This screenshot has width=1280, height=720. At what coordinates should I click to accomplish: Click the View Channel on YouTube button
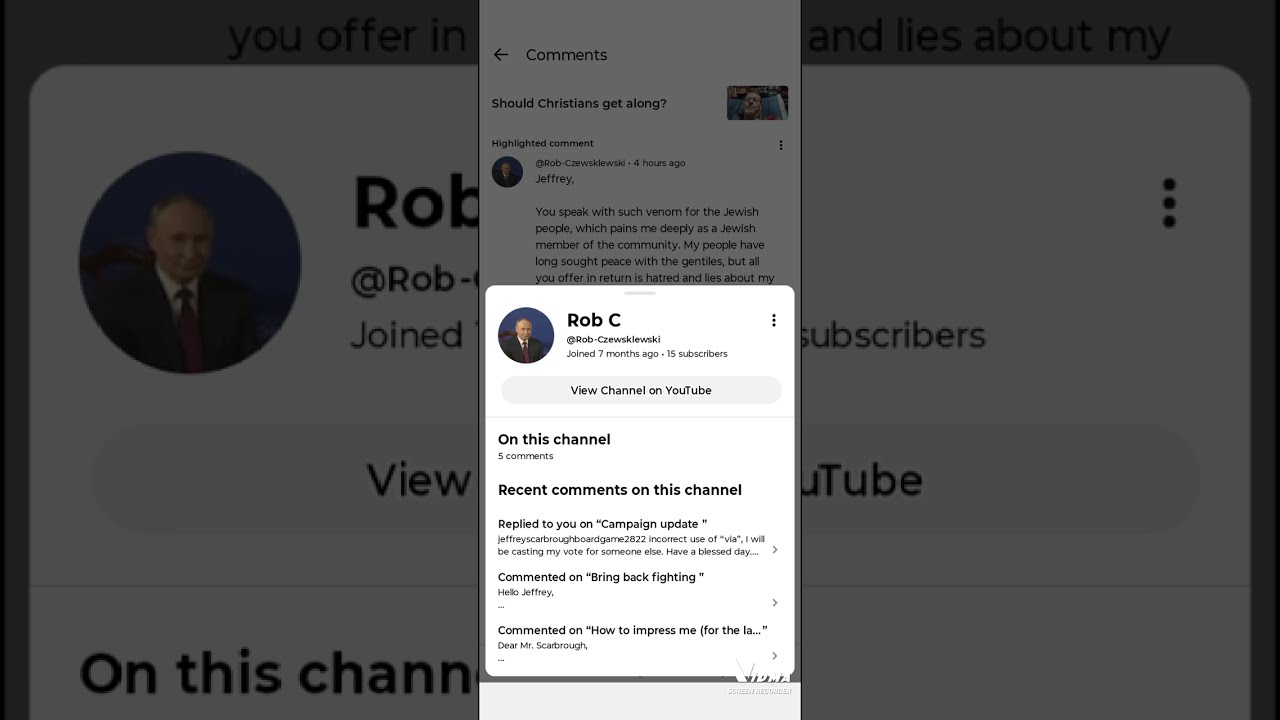(x=641, y=390)
